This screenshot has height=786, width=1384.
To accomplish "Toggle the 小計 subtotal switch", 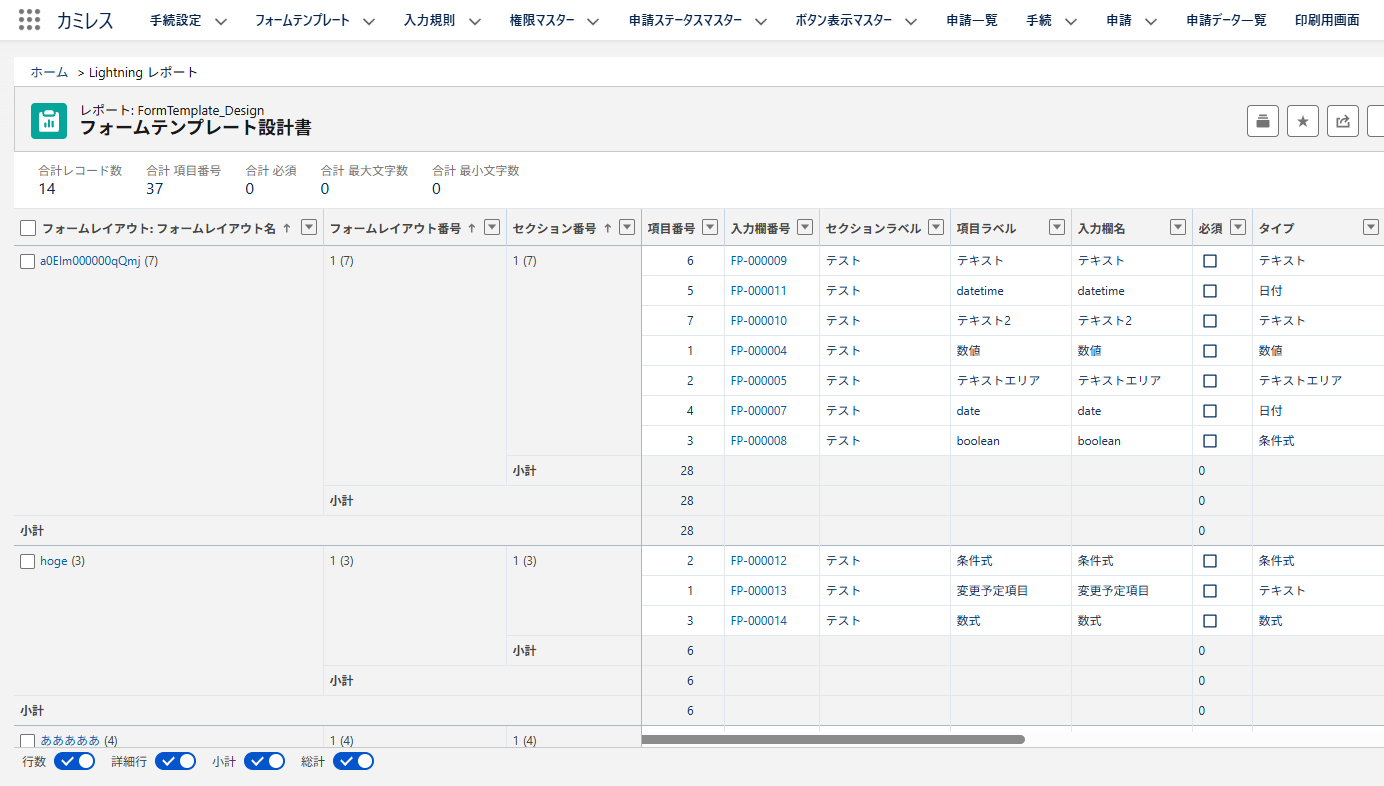I will (x=264, y=761).
